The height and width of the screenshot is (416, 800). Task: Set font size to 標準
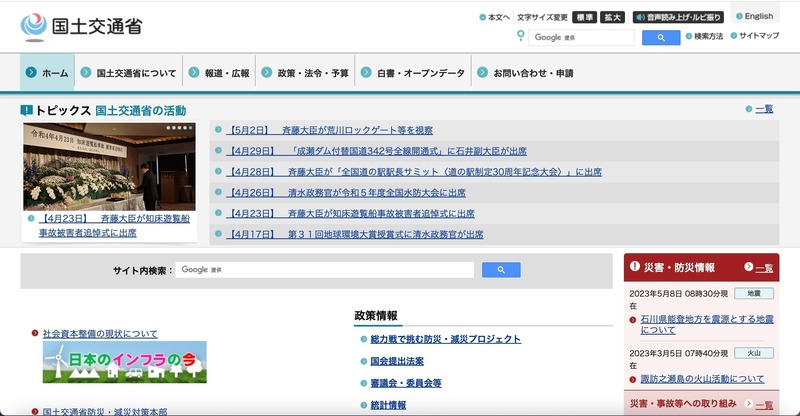(585, 17)
